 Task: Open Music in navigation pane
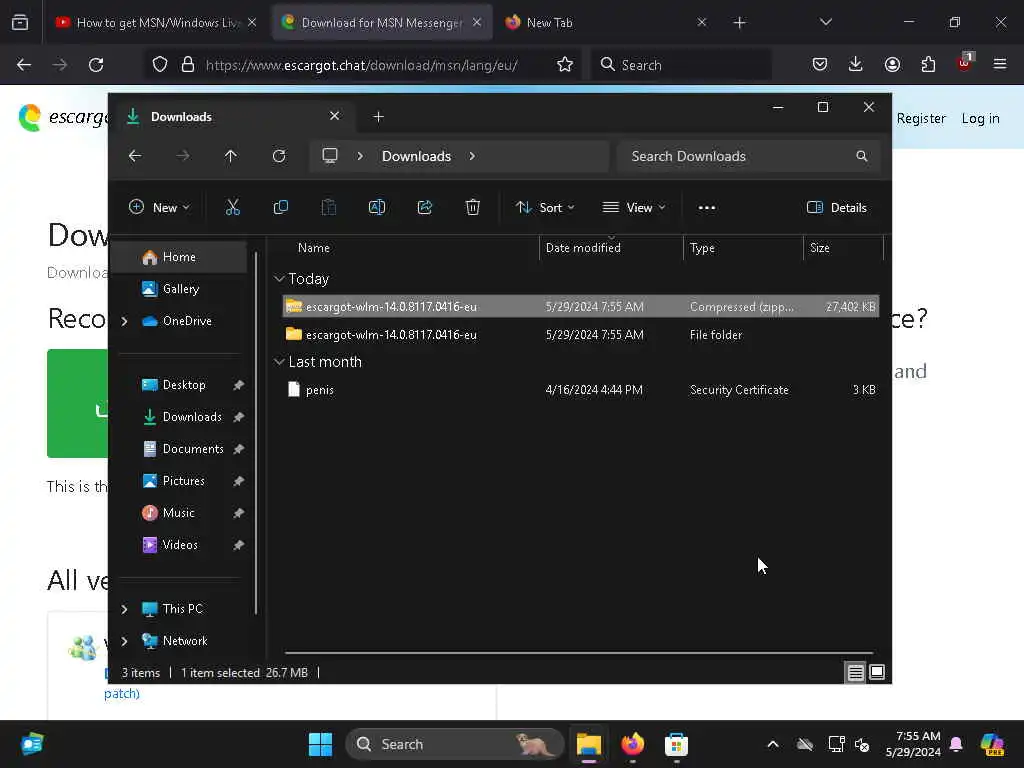tap(178, 513)
